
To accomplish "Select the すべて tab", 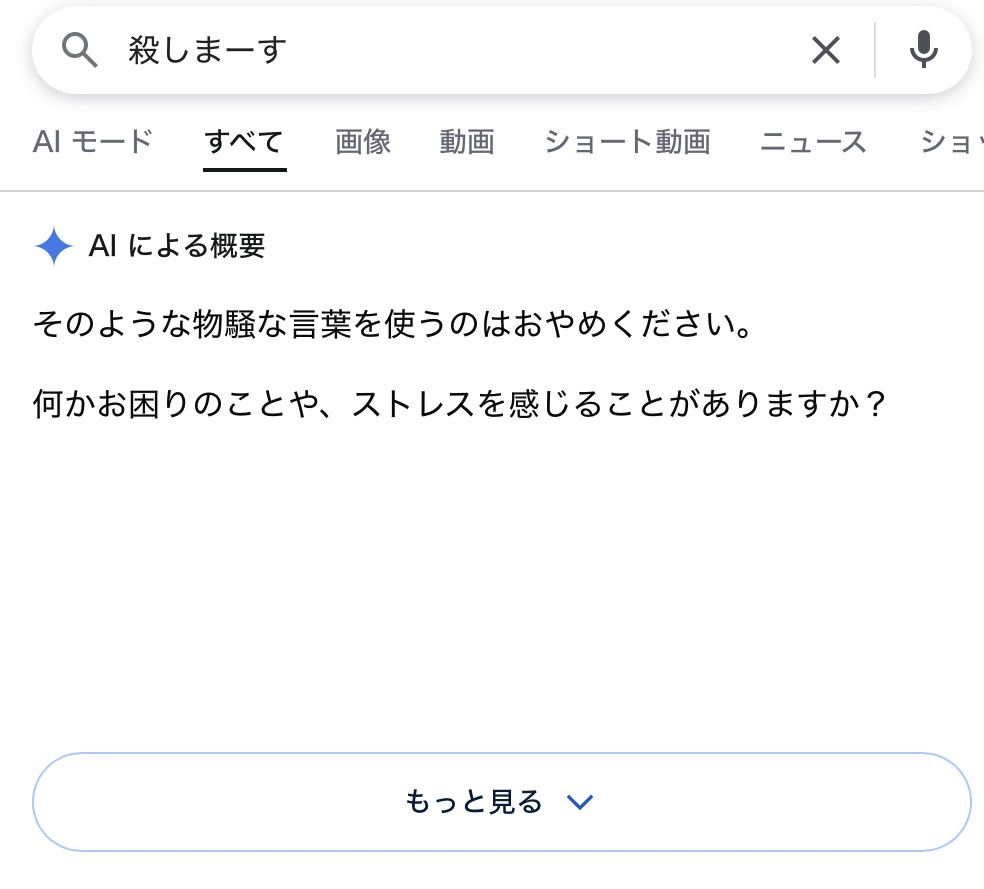I will coord(244,142).
